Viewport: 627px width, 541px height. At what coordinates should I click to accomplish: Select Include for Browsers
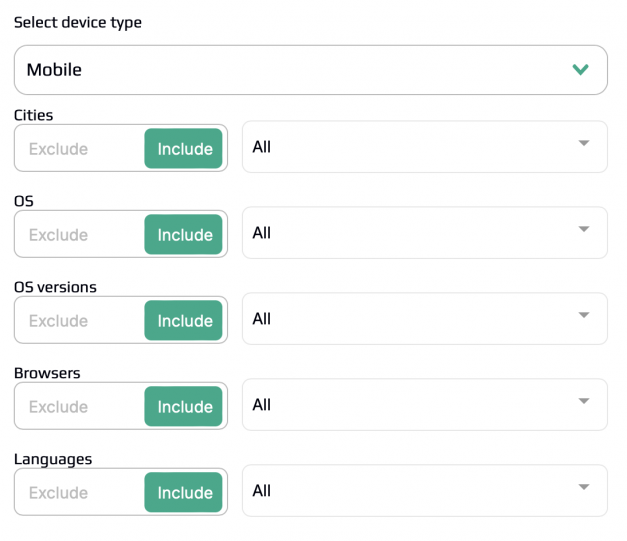[184, 406]
